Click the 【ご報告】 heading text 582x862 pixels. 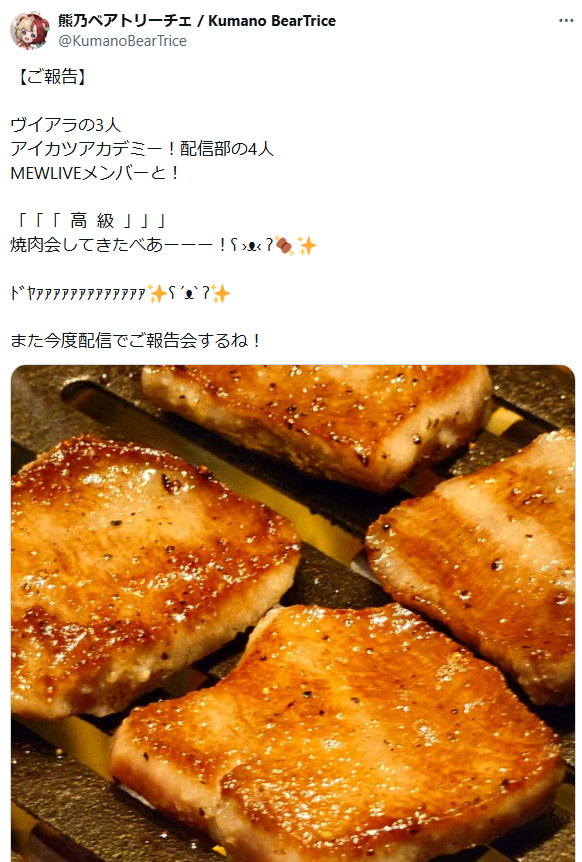pyautogui.click(x=52, y=77)
